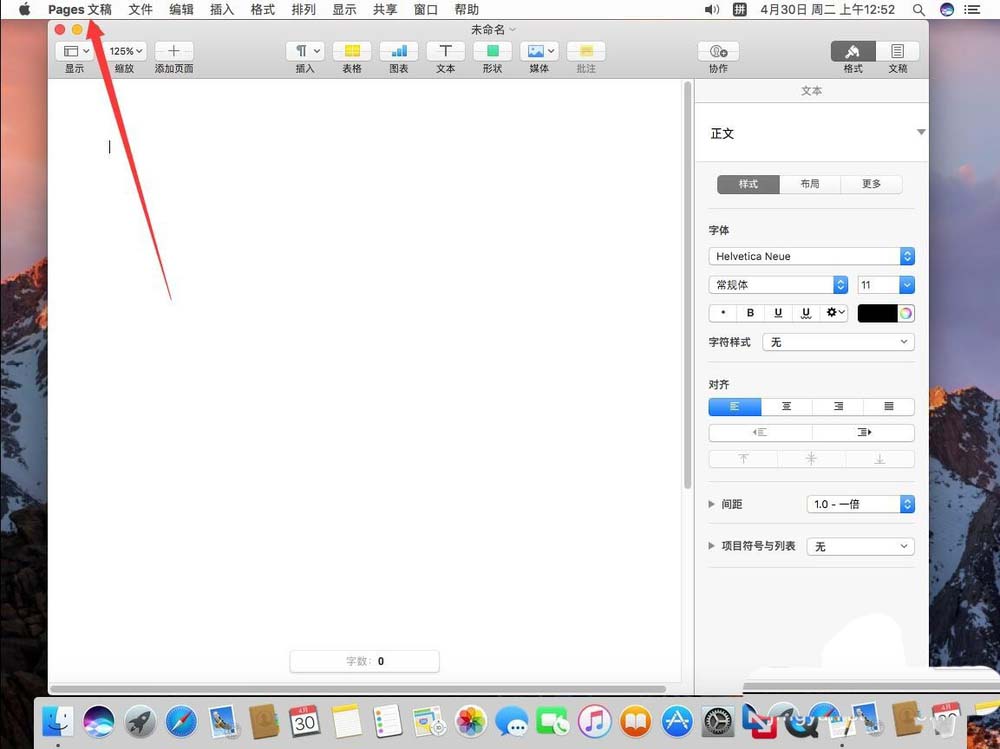
Task: Expand the 项目符号与列表 section triangle
Action: click(711, 546)
